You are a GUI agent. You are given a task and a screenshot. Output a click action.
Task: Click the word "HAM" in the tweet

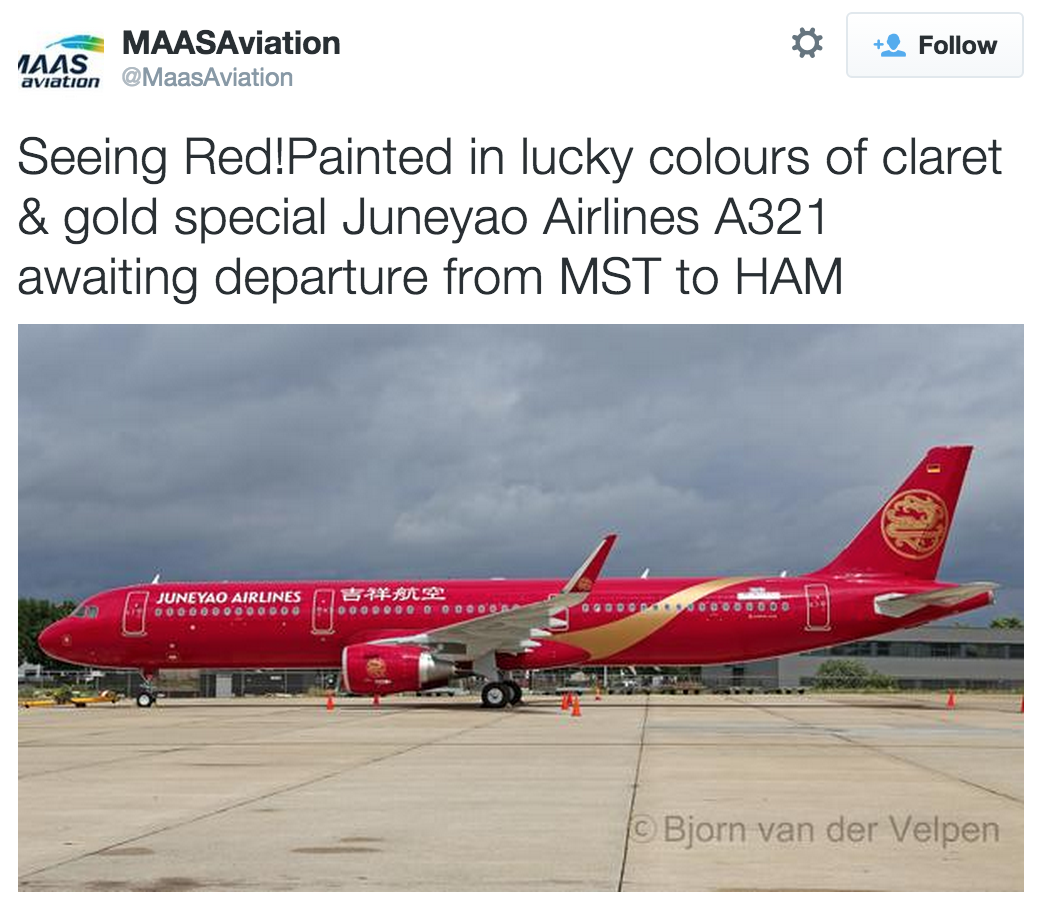[x=788, y=277]
